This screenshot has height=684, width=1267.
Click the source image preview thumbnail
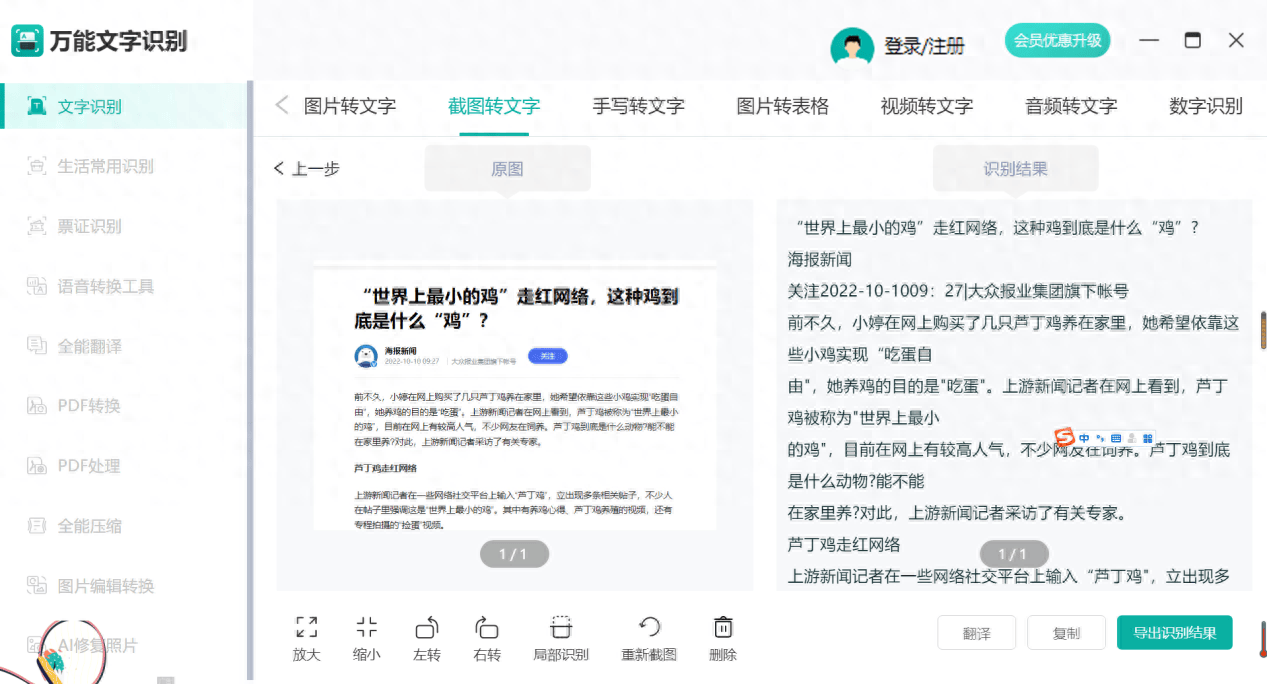click(x=514, y=395)
